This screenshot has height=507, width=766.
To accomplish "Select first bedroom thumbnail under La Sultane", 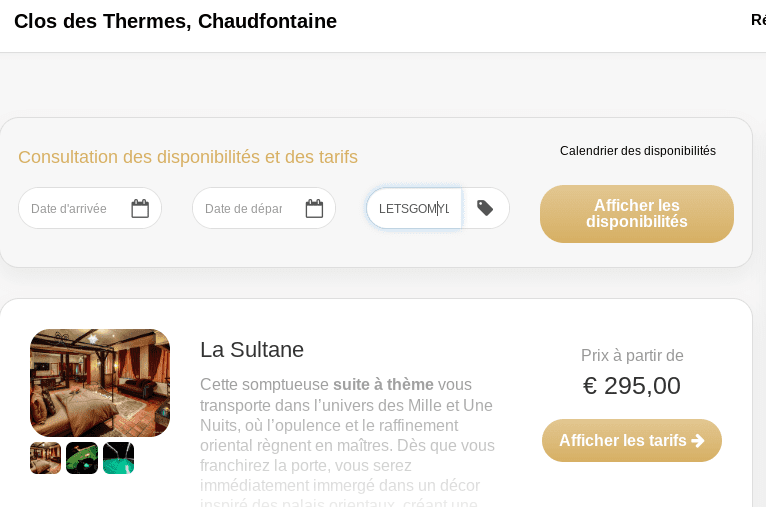I will (45, 458).
